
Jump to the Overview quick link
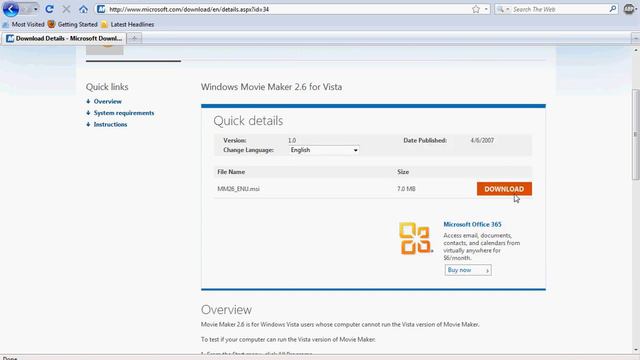pyautogui.click(x=108, y=101)
